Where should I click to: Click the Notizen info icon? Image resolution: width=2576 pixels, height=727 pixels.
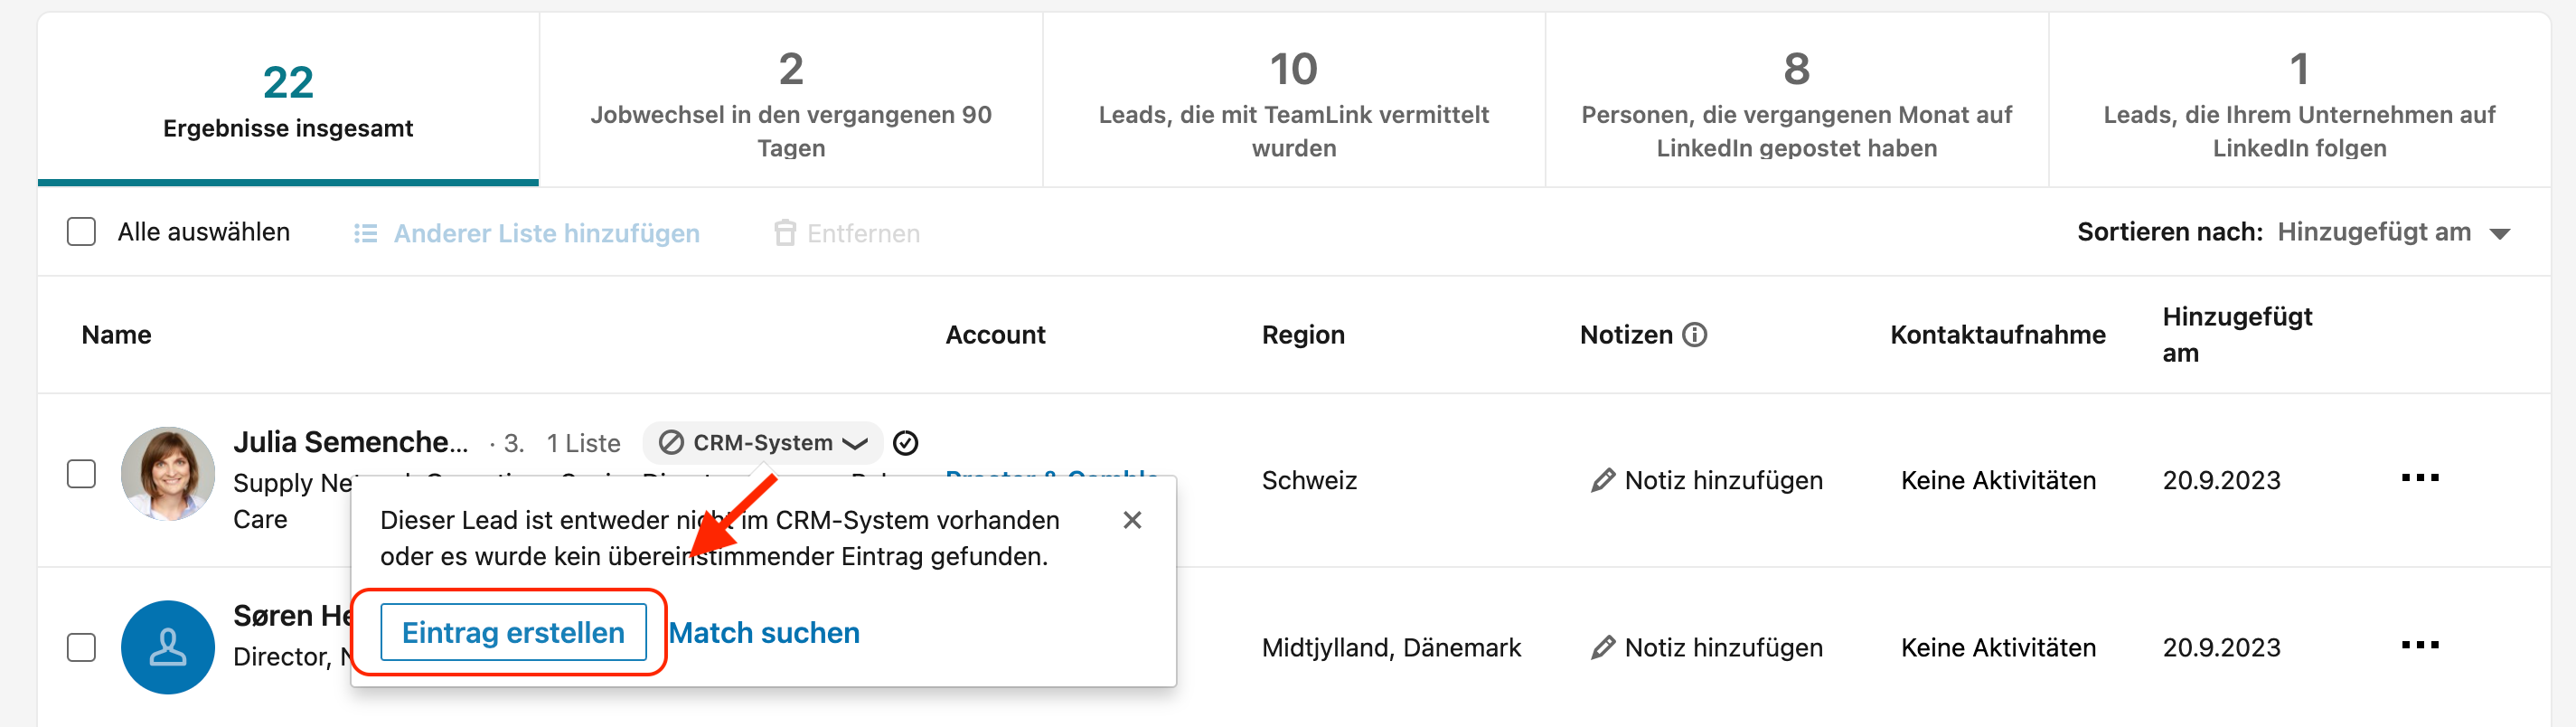pyautogui.click(x=1694, y=334)
